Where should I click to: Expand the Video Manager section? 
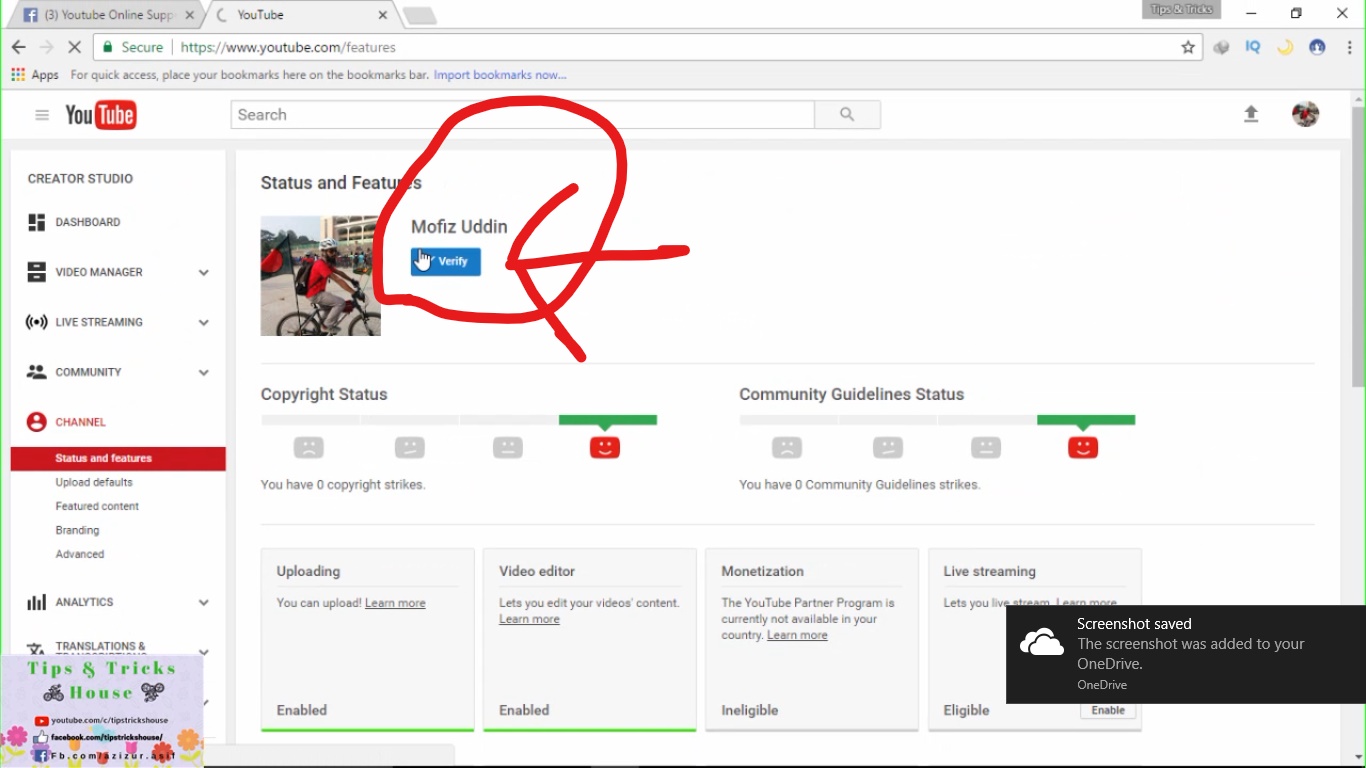(203, 272)
